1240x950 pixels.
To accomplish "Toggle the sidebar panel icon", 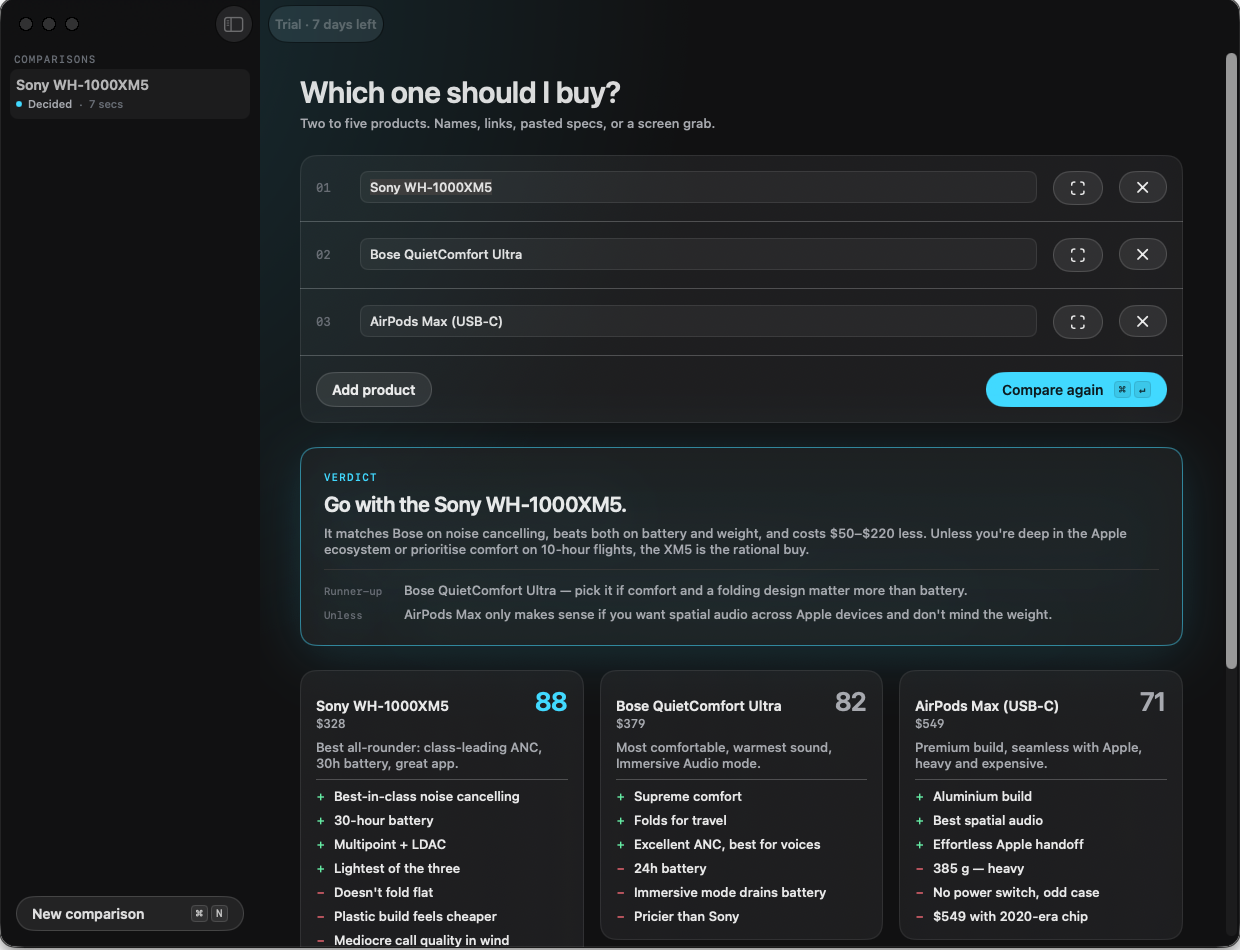I will point(233,24).
